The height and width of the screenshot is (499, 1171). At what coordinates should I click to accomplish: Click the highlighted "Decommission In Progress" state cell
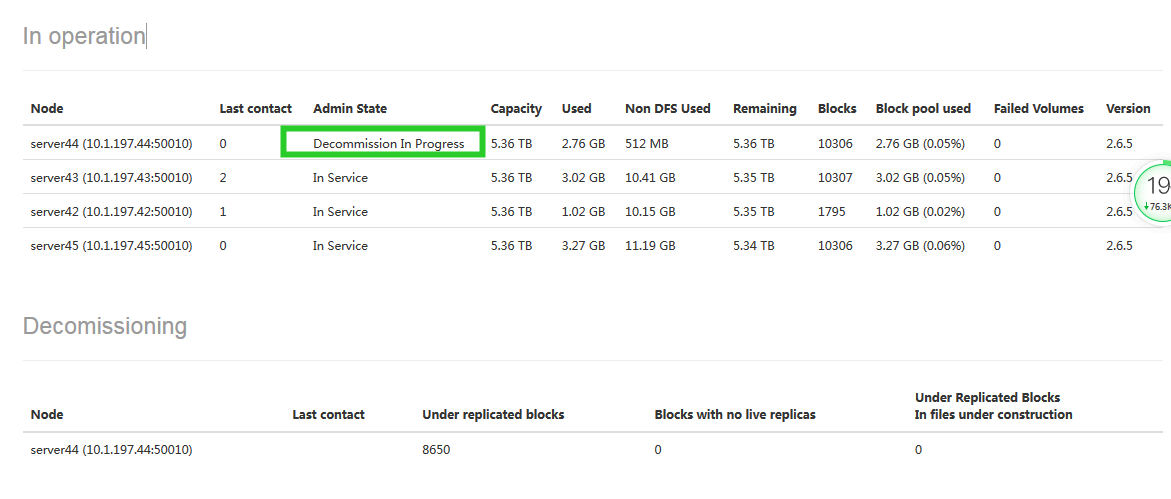tap(388, 144)
